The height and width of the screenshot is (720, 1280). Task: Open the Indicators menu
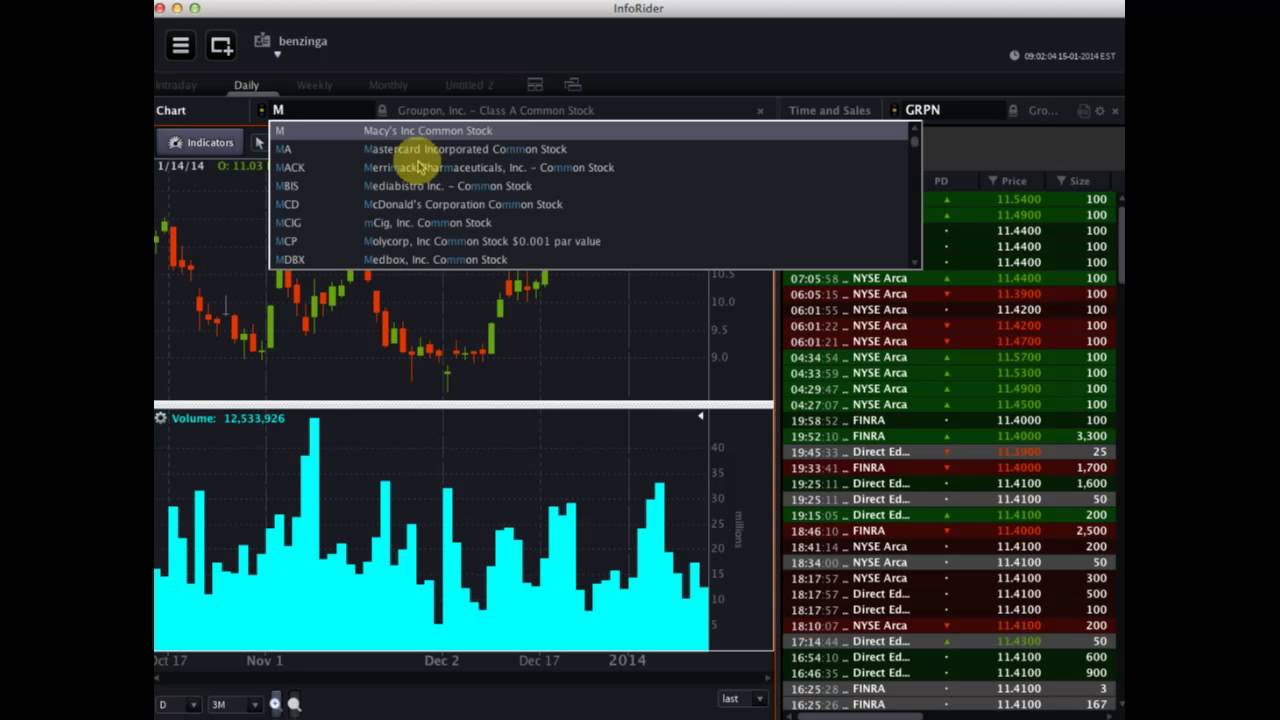(201, 143)
